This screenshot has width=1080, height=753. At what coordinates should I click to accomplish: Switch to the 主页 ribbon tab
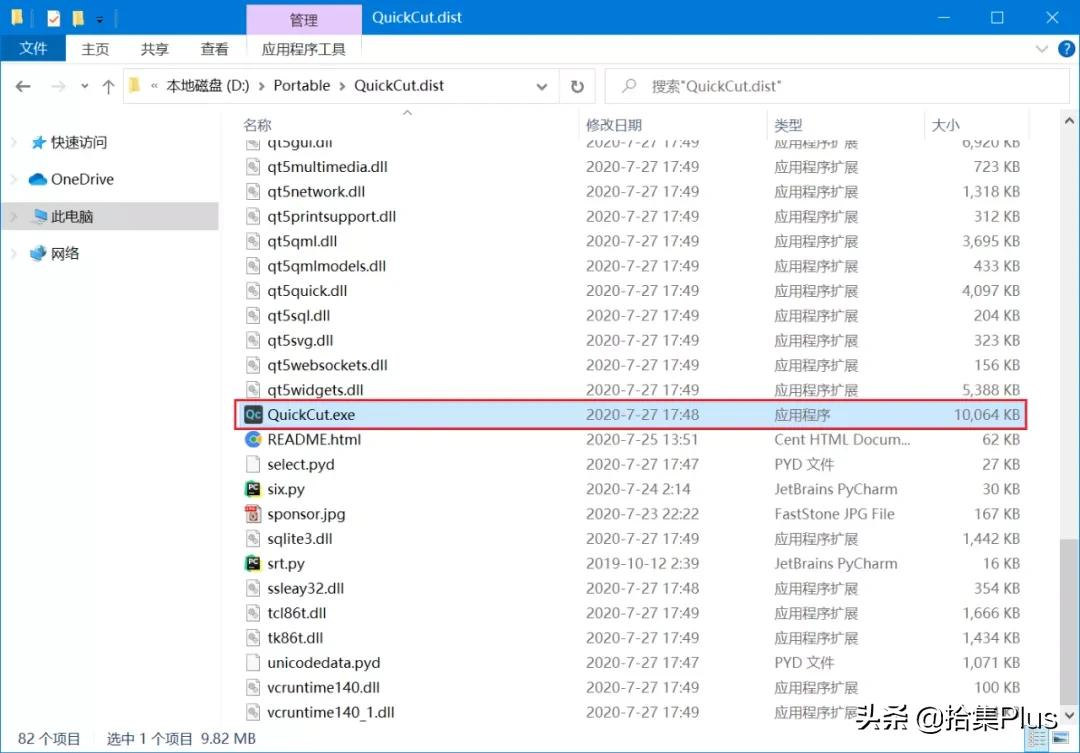tap(95, 49)
